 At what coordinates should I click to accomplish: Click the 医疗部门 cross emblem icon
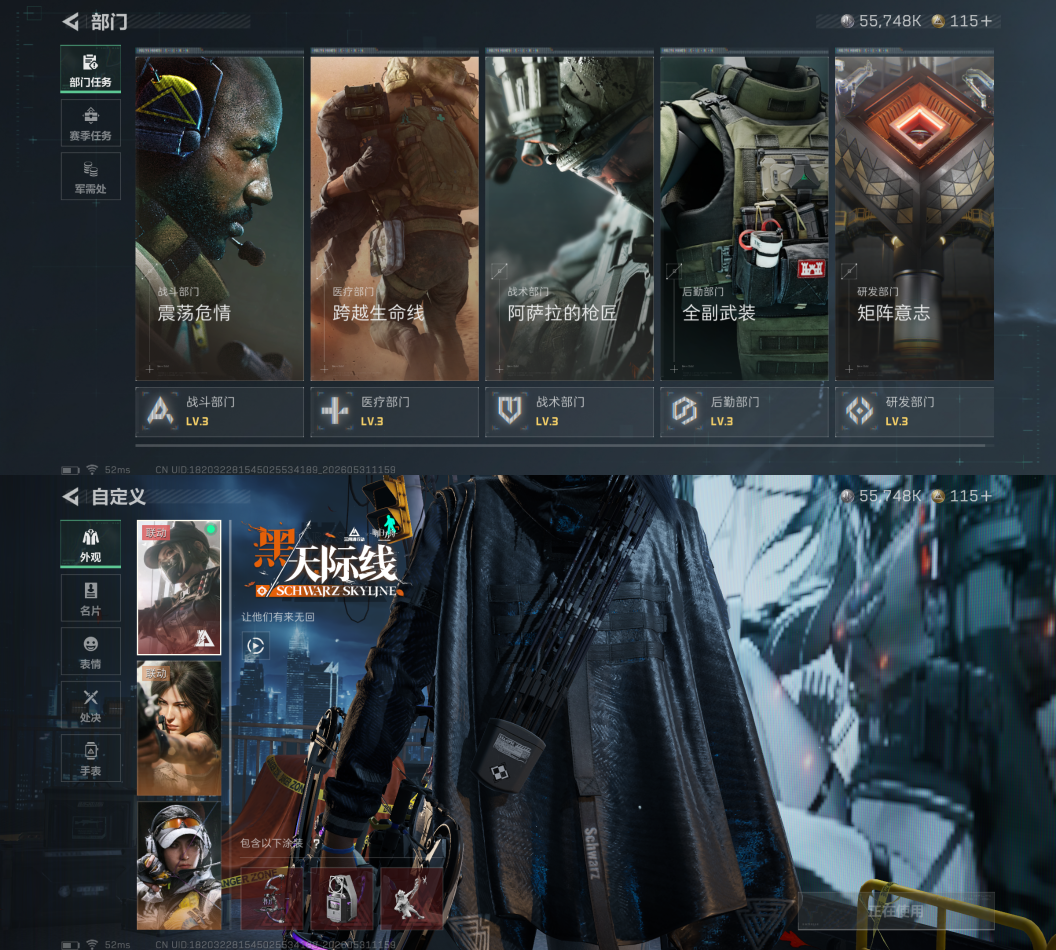pyautogui.click(x=335, y=411)
